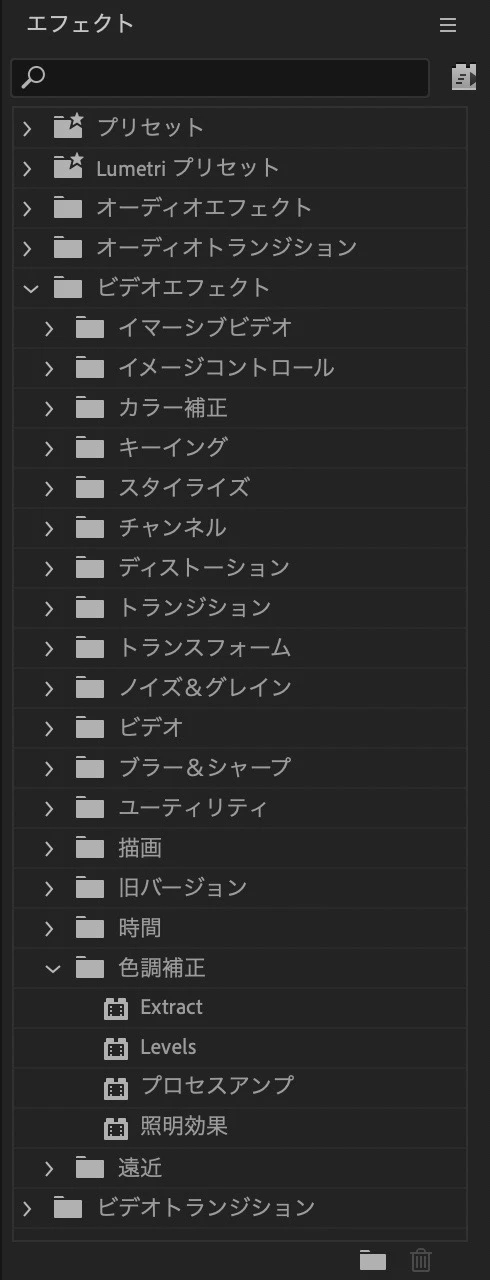
Task: Select the Levels effect icon
Action: pyautogui.click(x=117, y=1048)
